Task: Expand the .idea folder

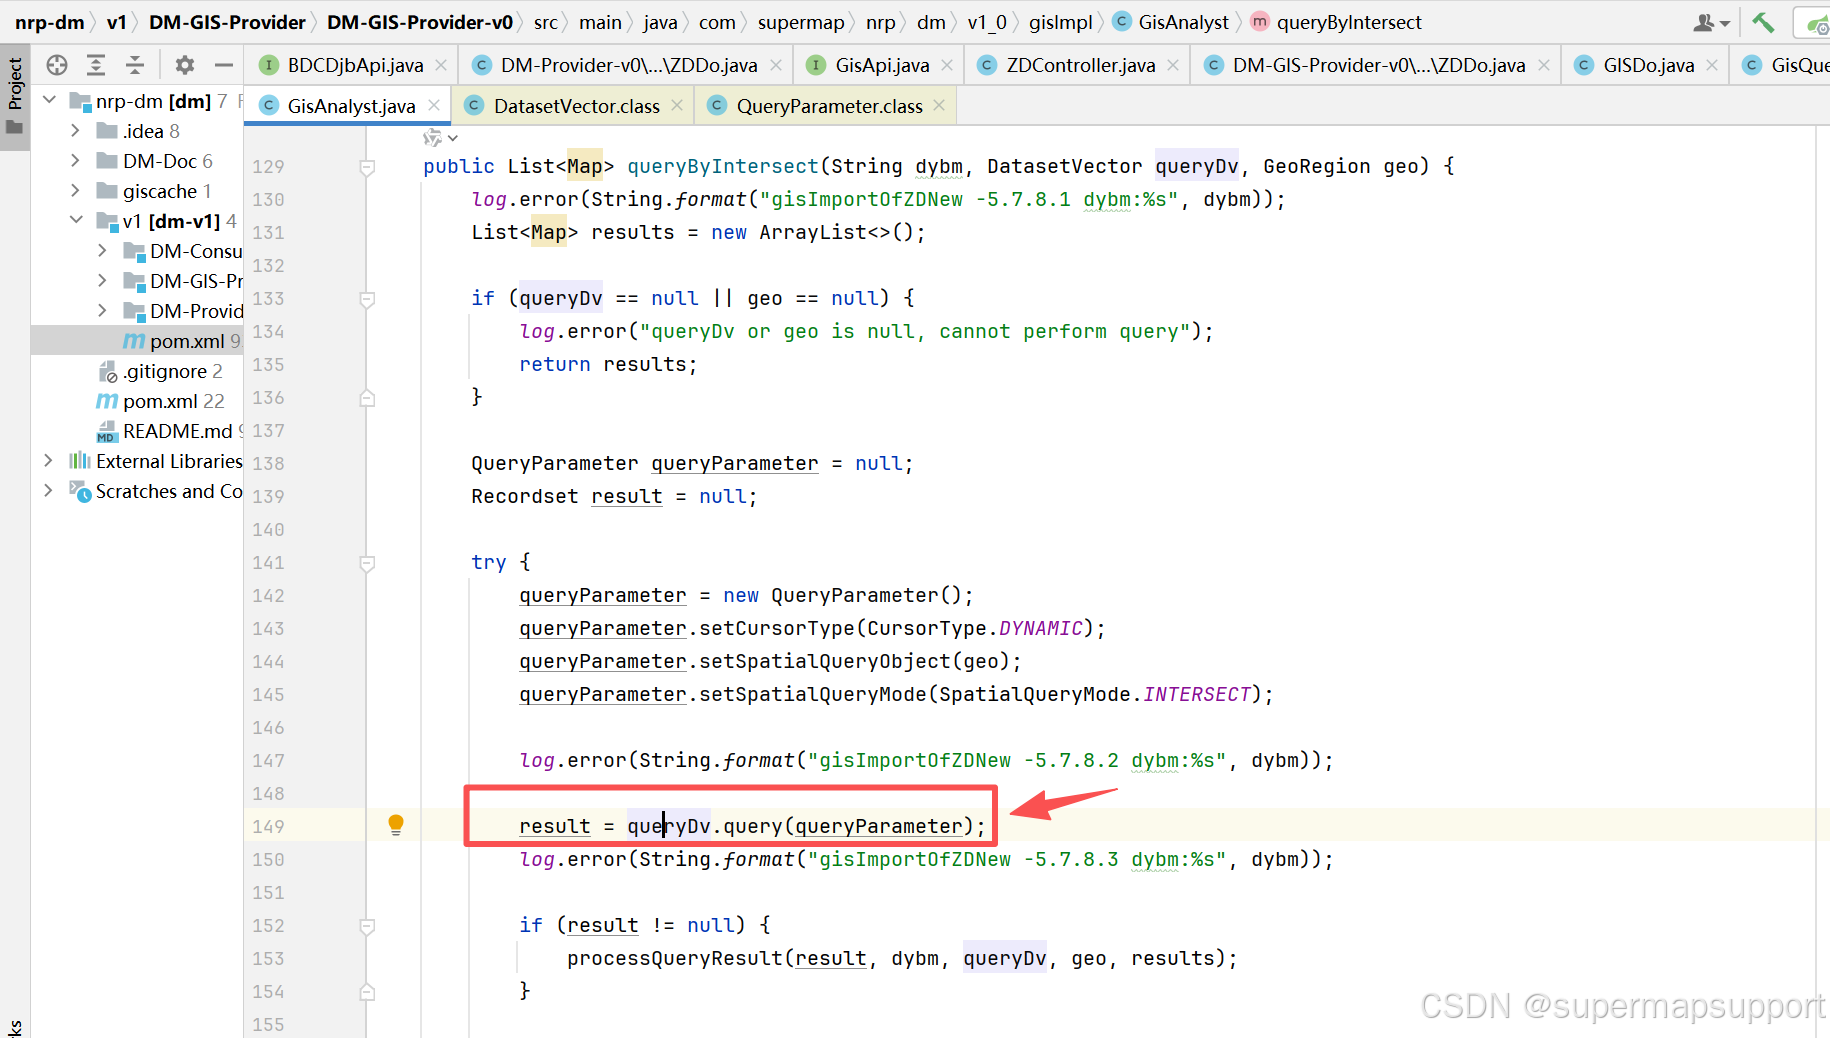Action: coord(75,131)
